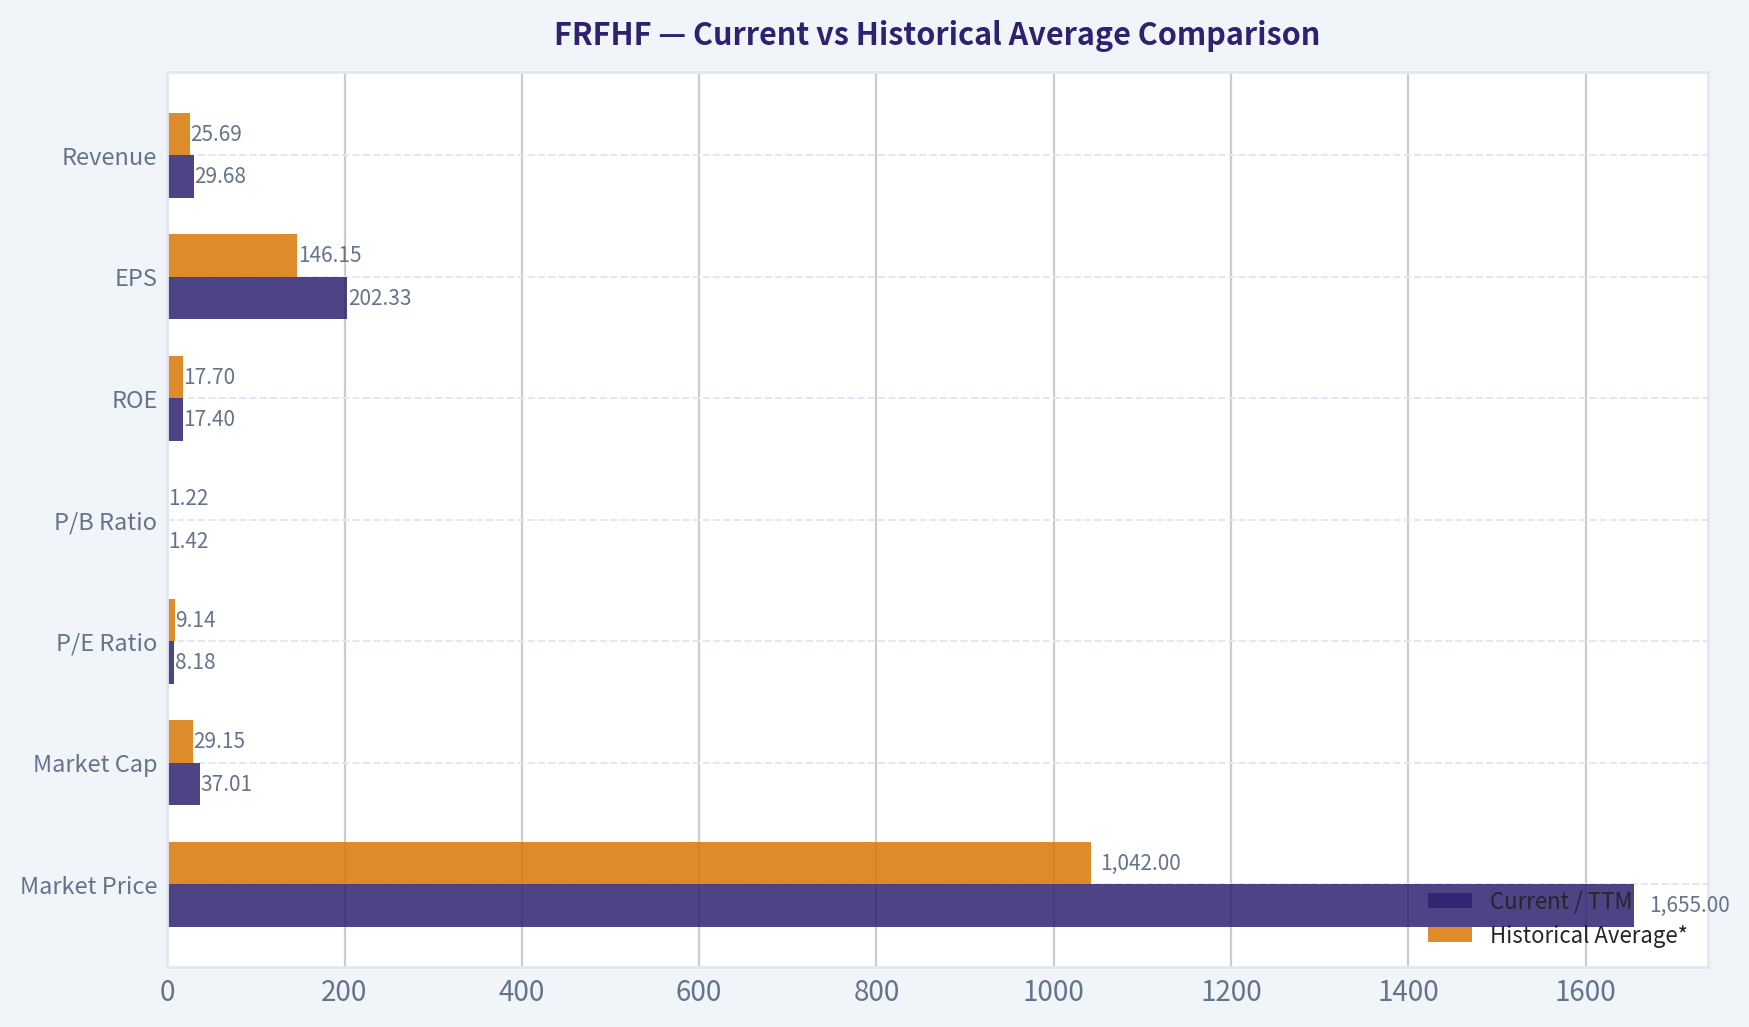
Task: Click the P/B Ratio axis label
Action: tap(106, 522)
